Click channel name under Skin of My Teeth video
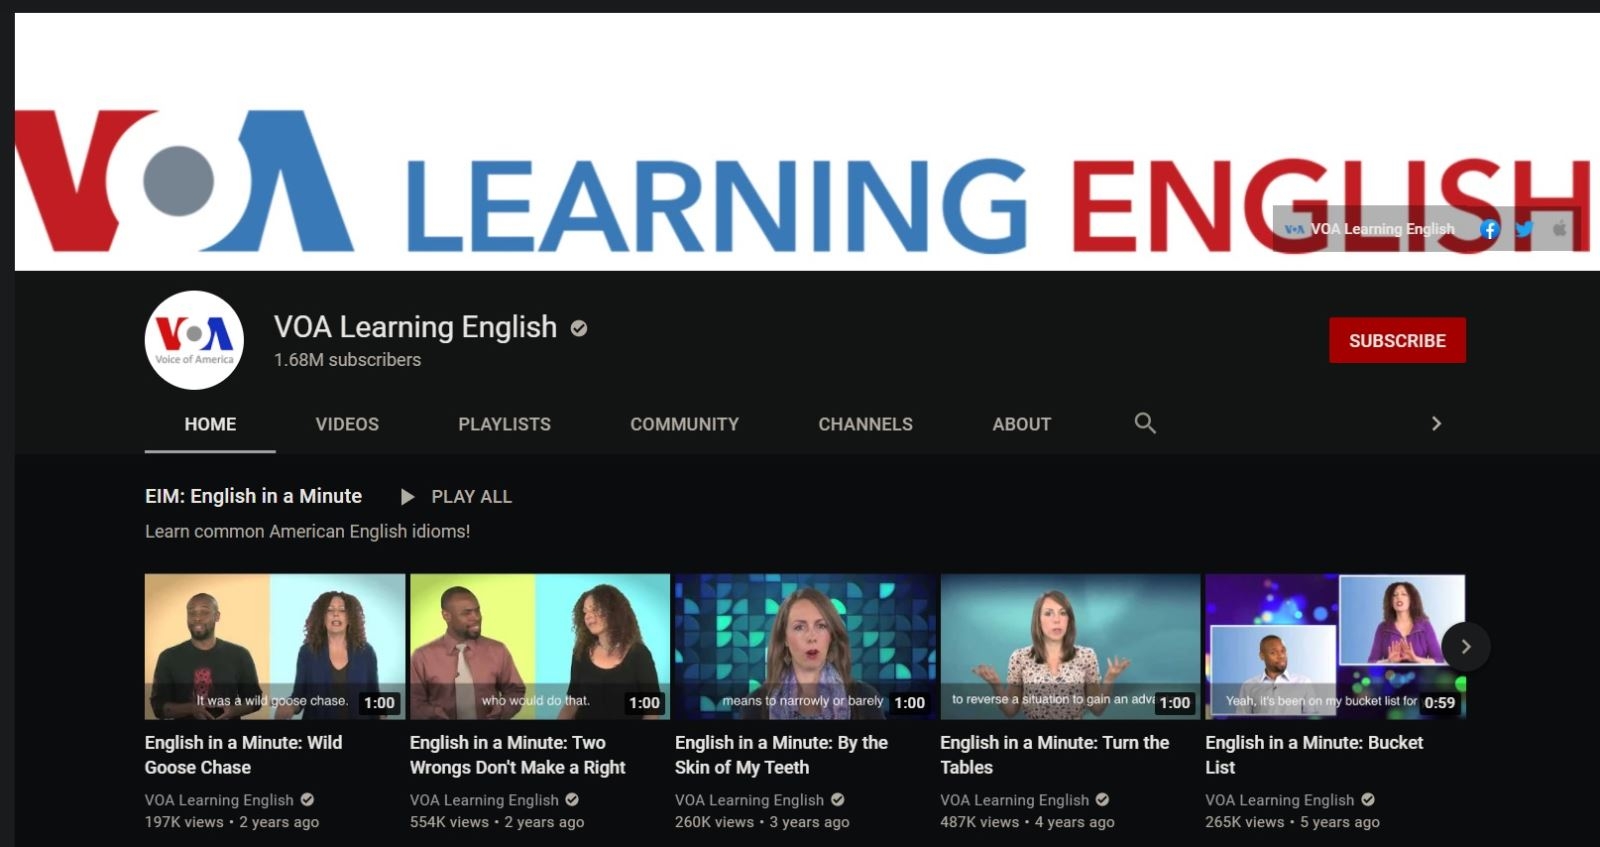The height and width of the screenshot is (847, 1600). (x=749, y=800)
